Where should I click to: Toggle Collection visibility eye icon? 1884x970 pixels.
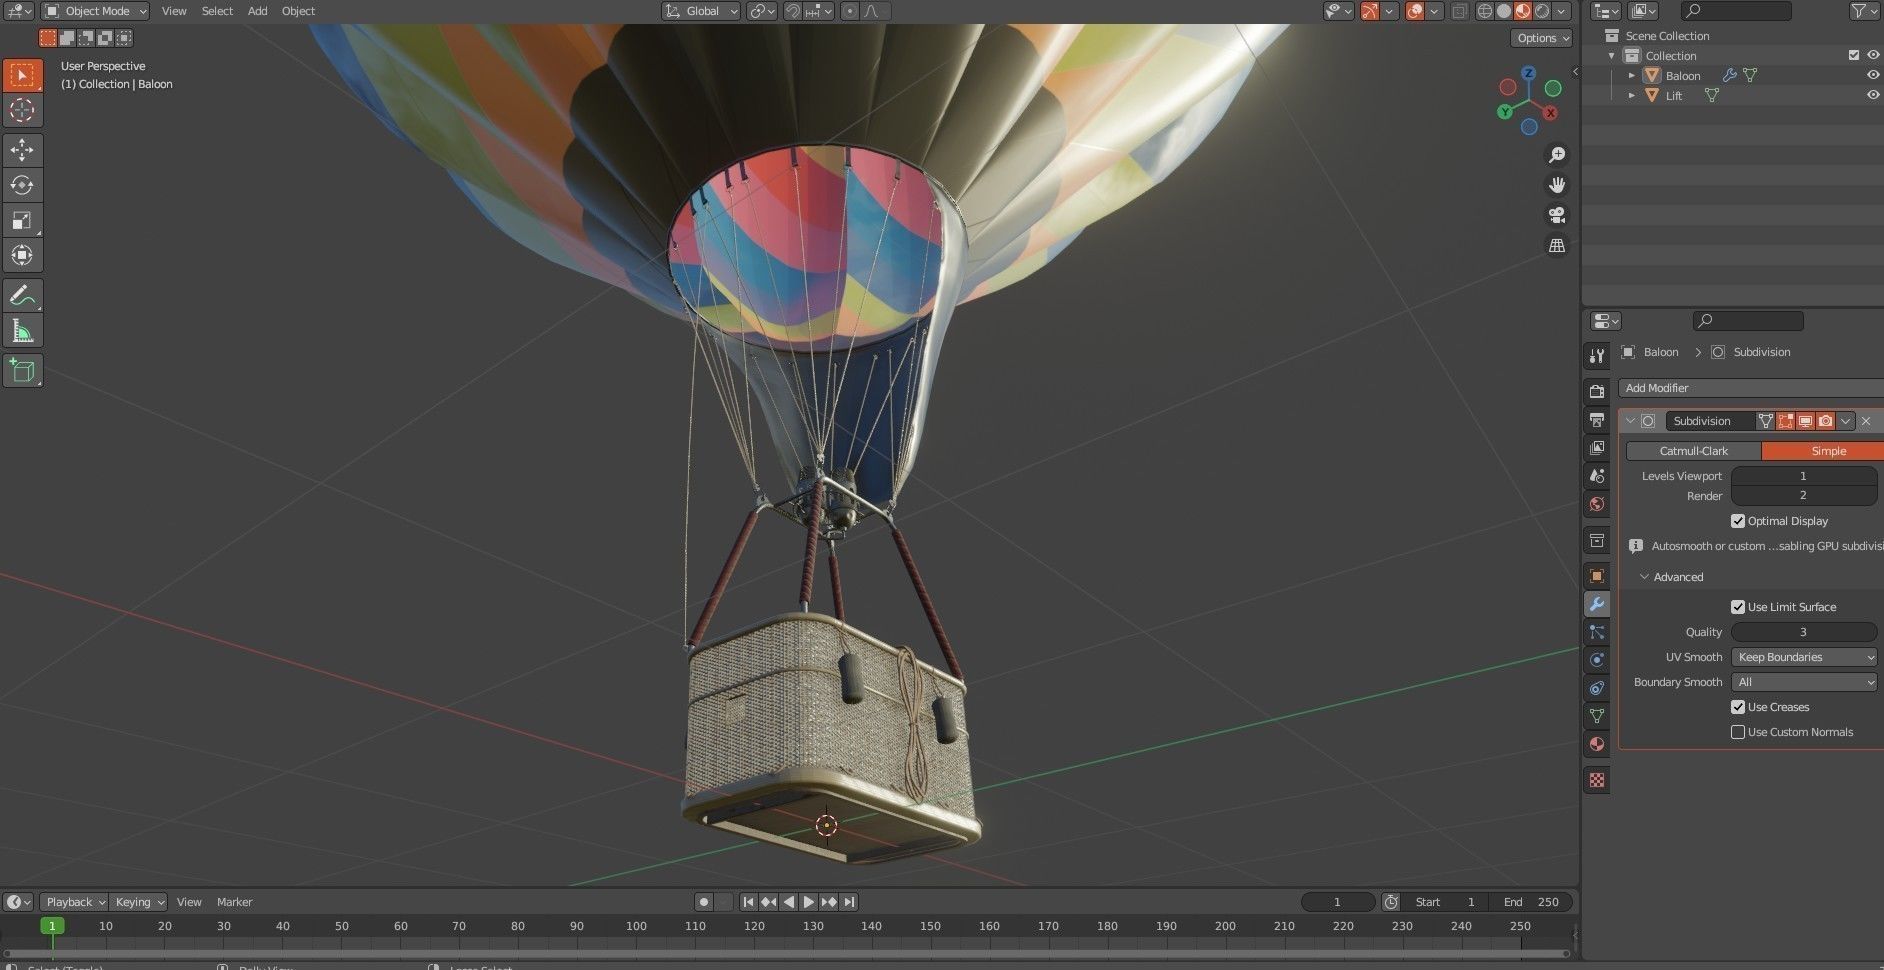[x=1873, y=55]
